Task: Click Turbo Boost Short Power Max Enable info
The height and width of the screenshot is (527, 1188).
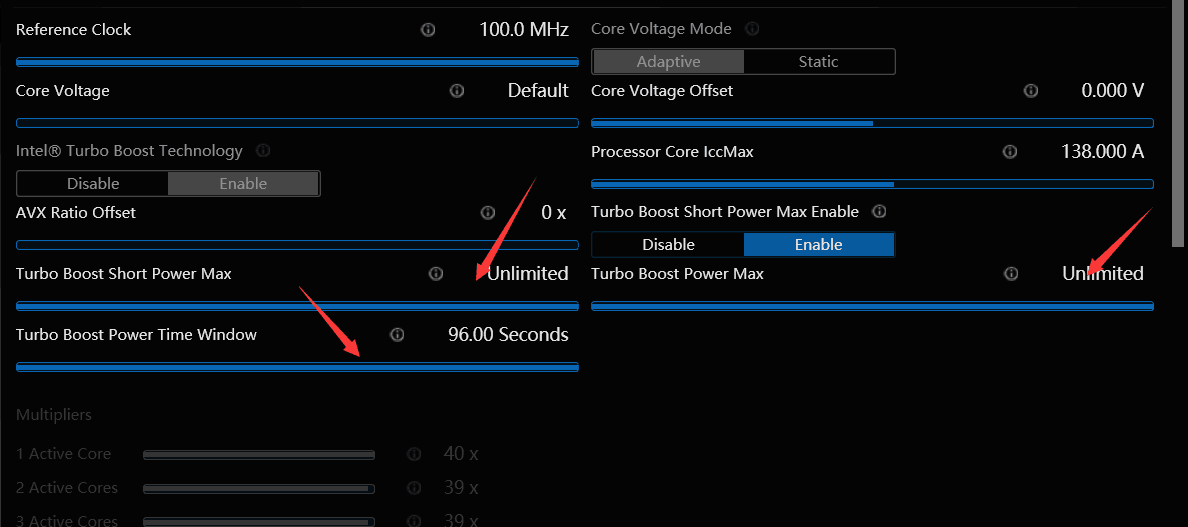Action: tap(880, 212)
